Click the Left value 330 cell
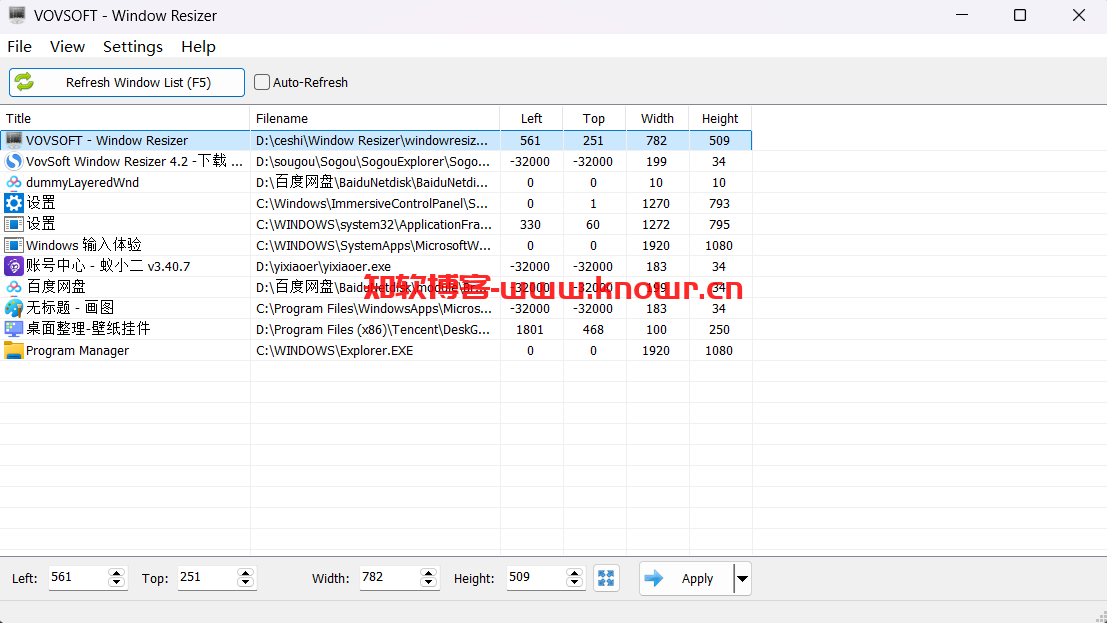Screen dimensions: 1107x623 [530, 225]
